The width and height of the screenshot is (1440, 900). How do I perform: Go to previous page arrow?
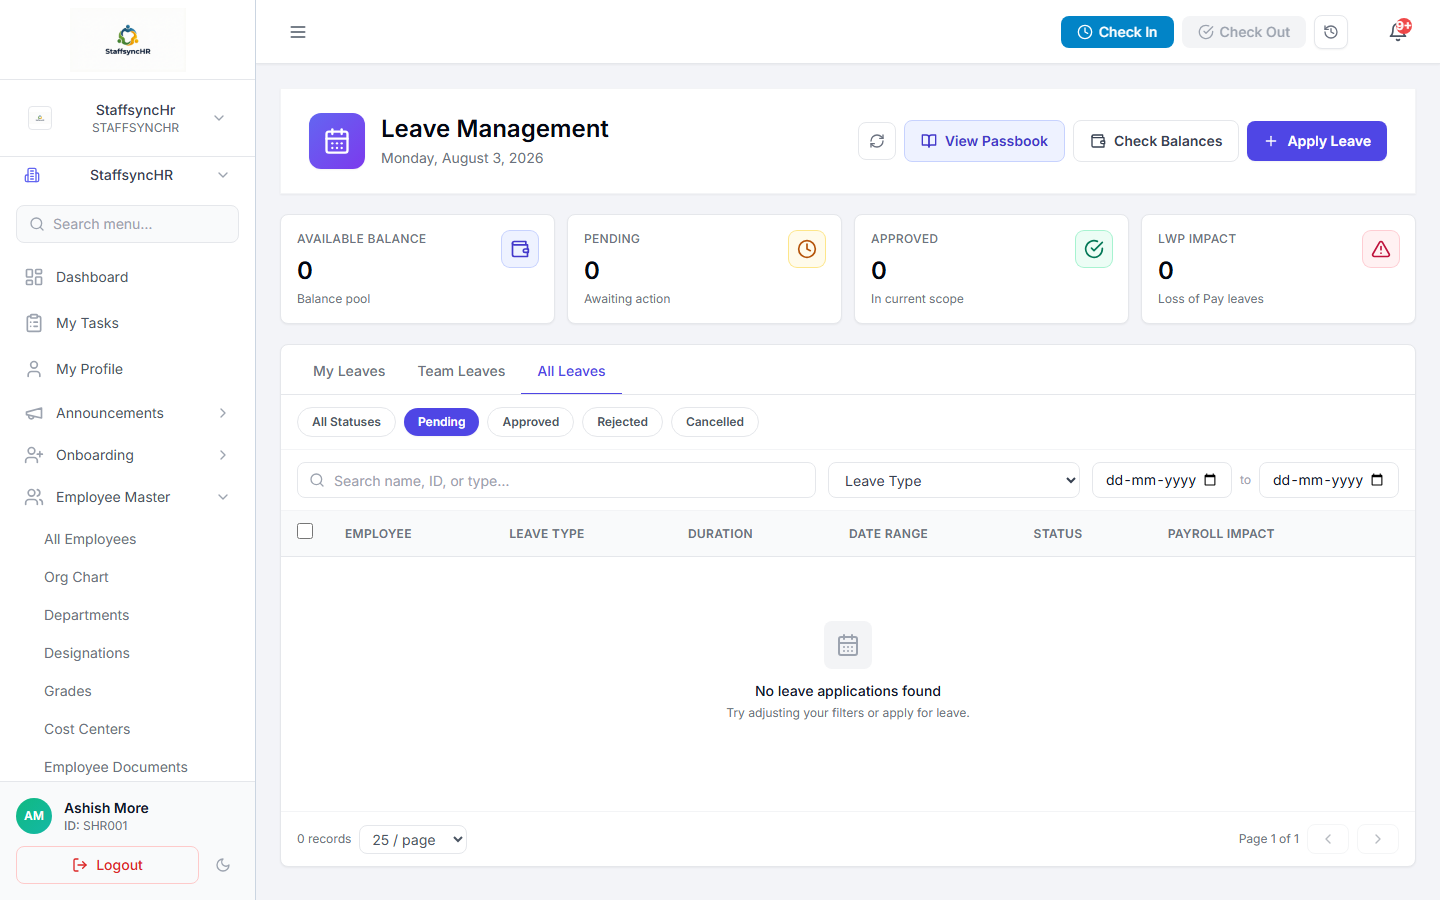tap(1328, 839)
